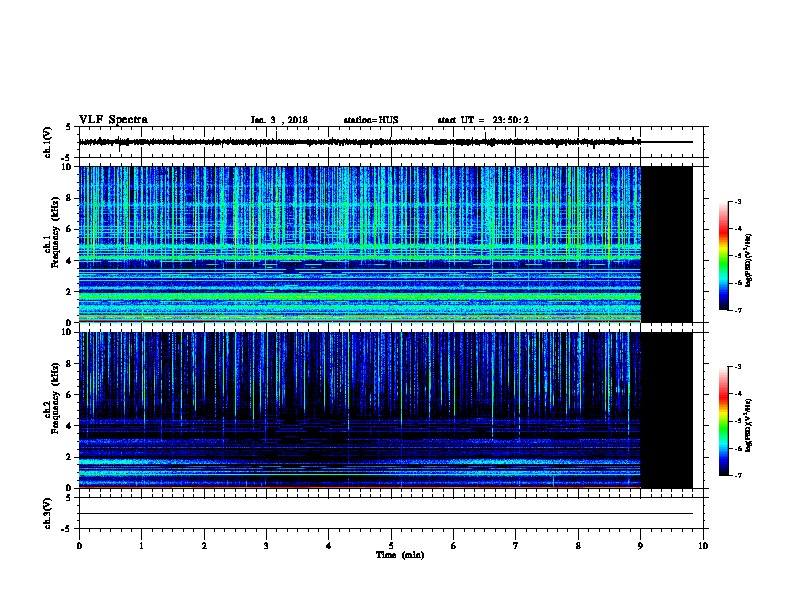The image size is (792, 612).
Task: Click the 6 kHz tick of ch.1 spectrogram
Action: [x=70, y=229]
